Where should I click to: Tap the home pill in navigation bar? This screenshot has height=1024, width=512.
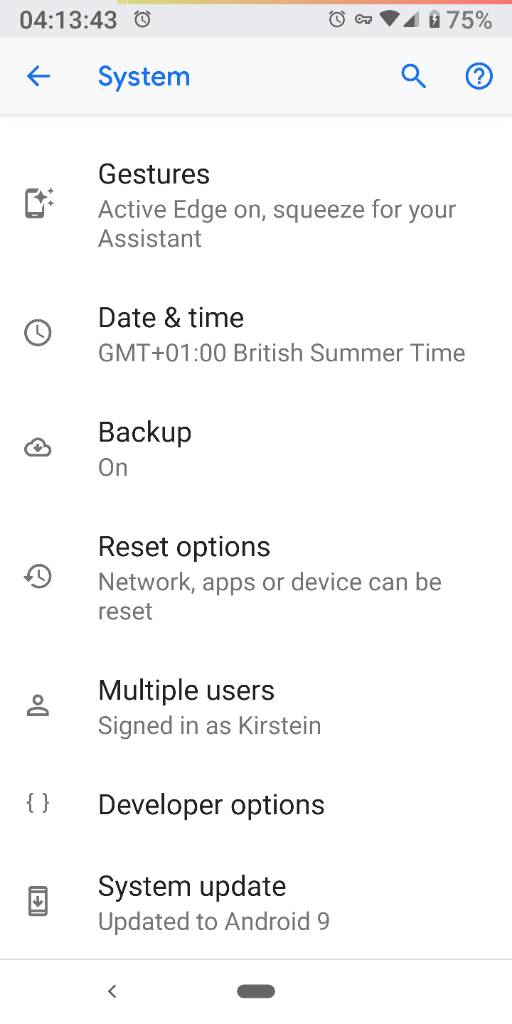point(256,991)
